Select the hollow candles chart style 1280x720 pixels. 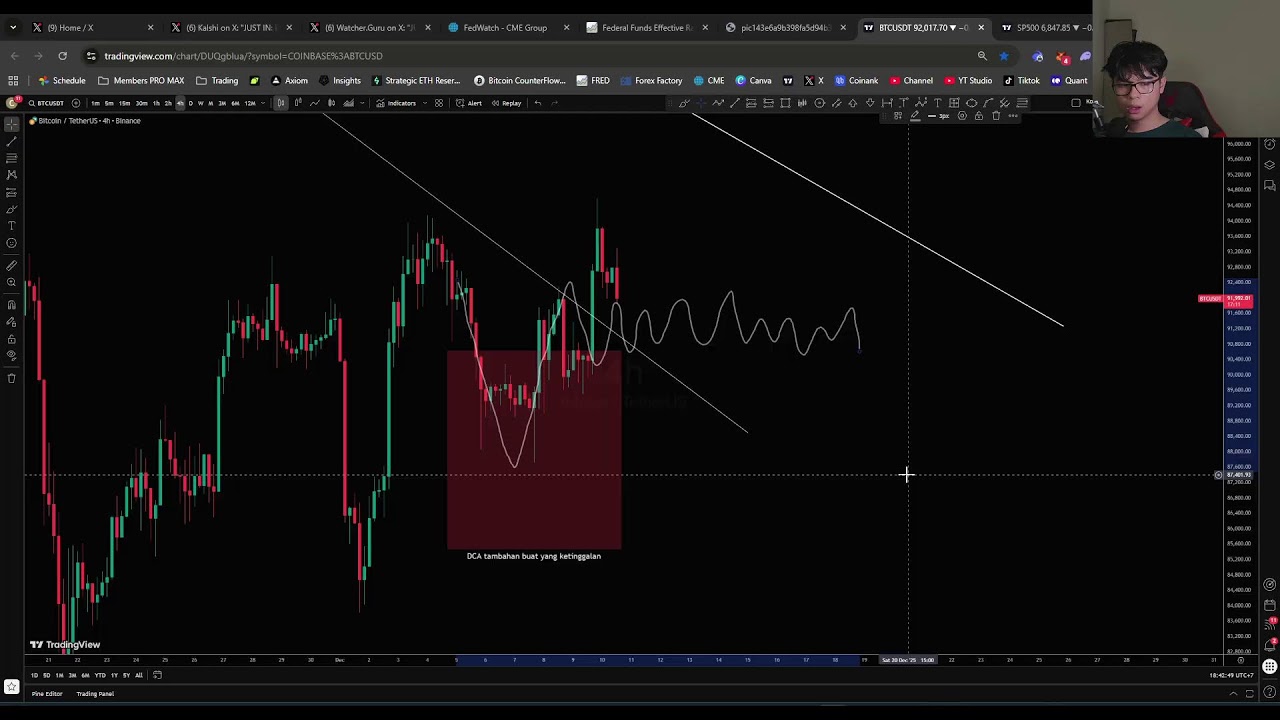click(x=298, y=103)
